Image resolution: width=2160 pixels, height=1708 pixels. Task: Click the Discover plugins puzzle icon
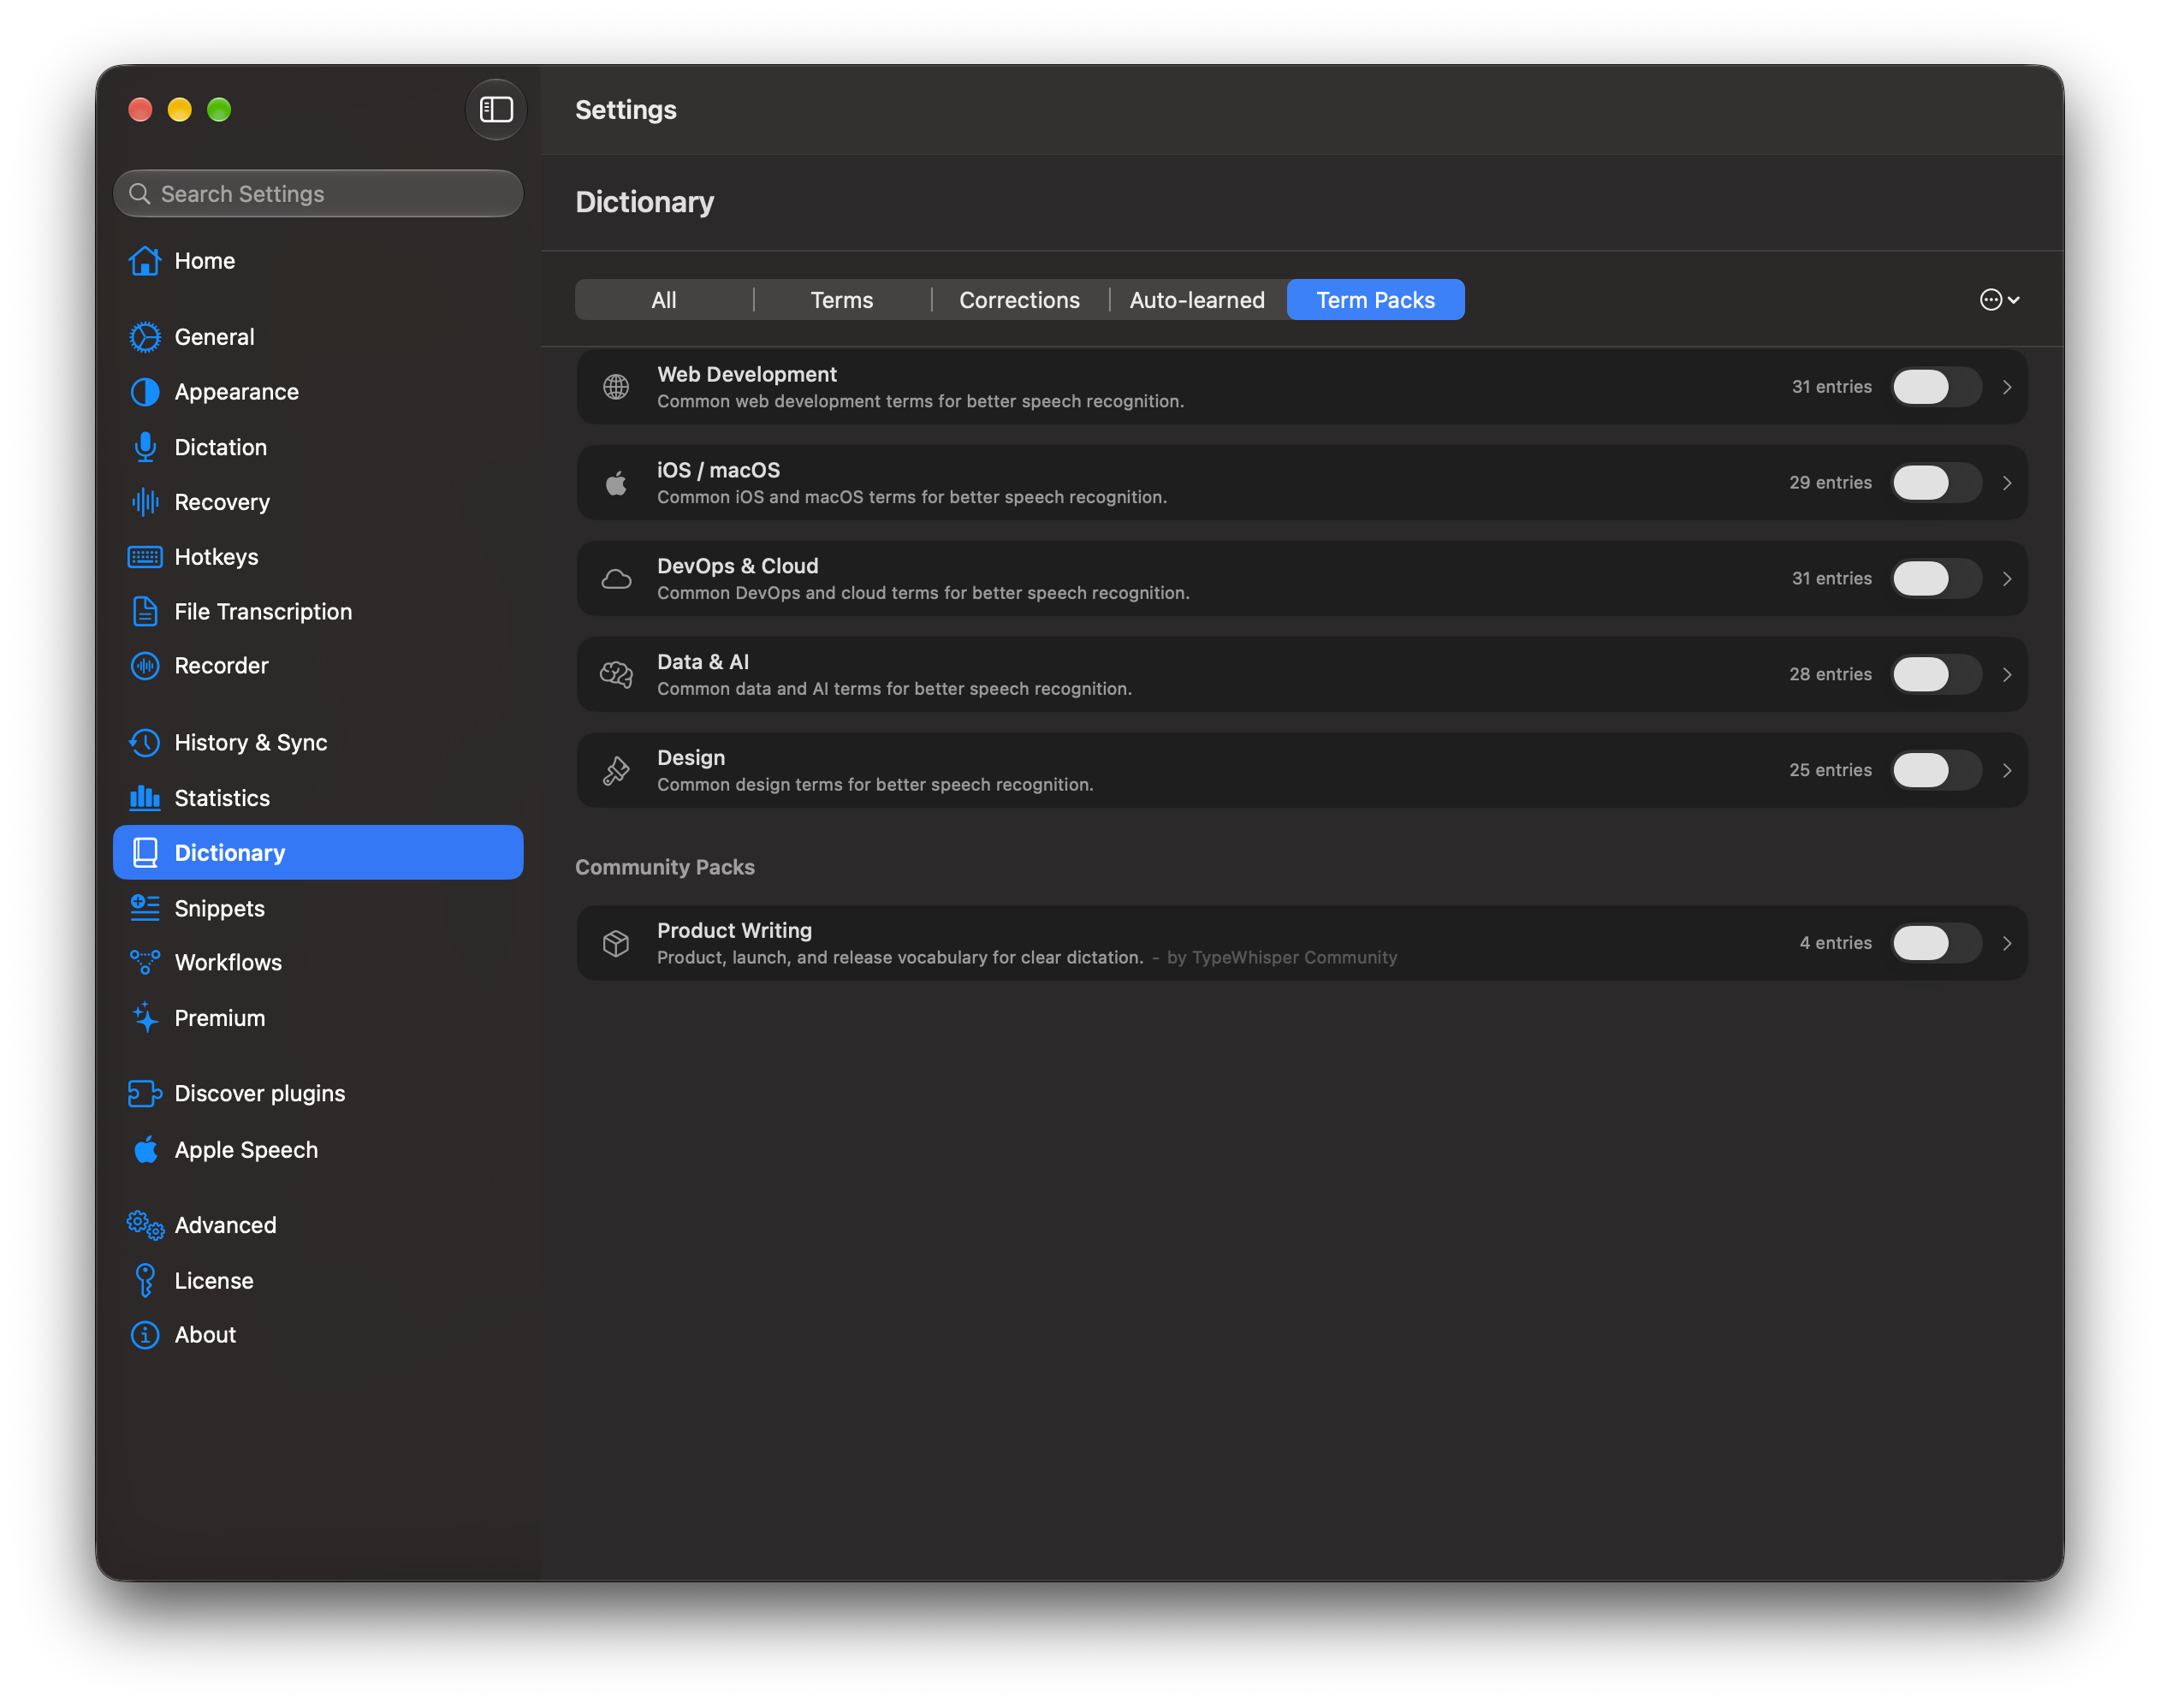tap(145, 1093)
